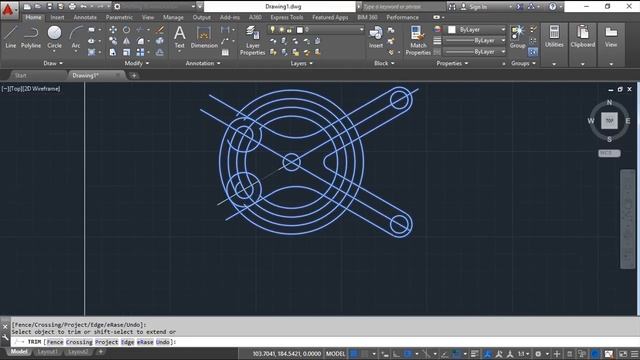Screen dimensions: 640x360
Task: Select the Array tool in Modify
Action: pos(140,52)
